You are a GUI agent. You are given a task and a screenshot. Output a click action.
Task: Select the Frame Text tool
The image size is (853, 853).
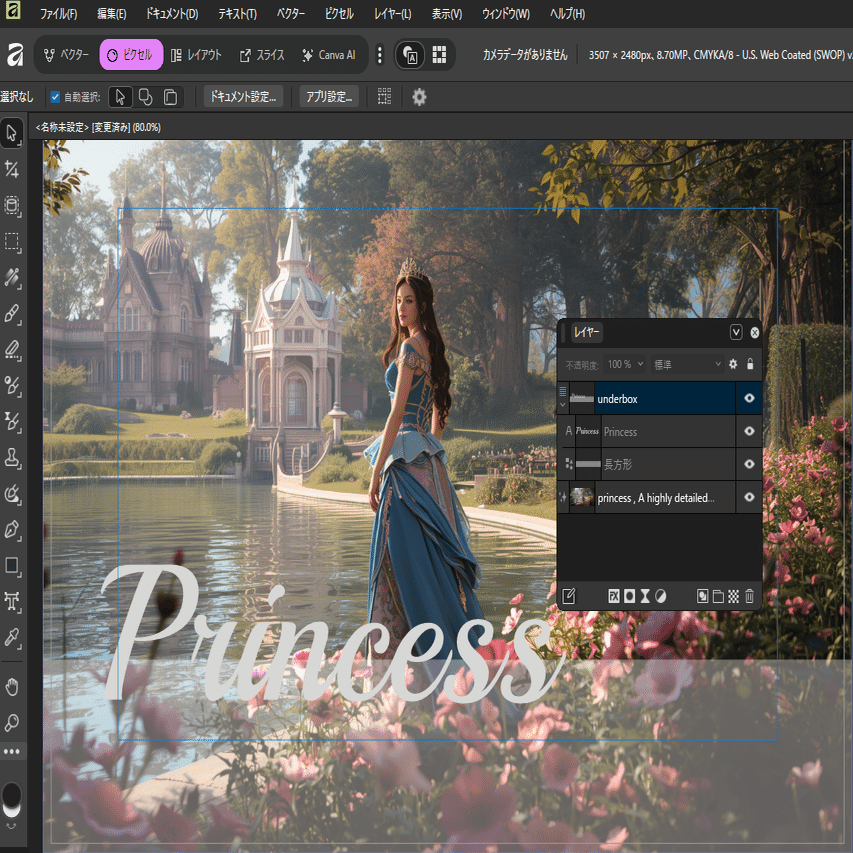[11, 601]
